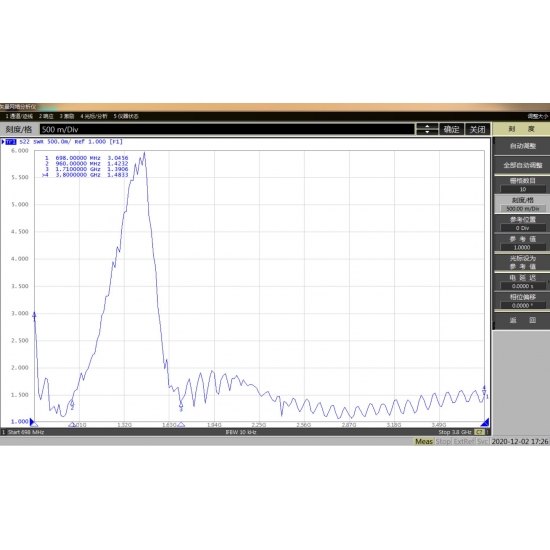Open the 4 光标/分析 menu
Screen dimensions: 550x550
94,116
